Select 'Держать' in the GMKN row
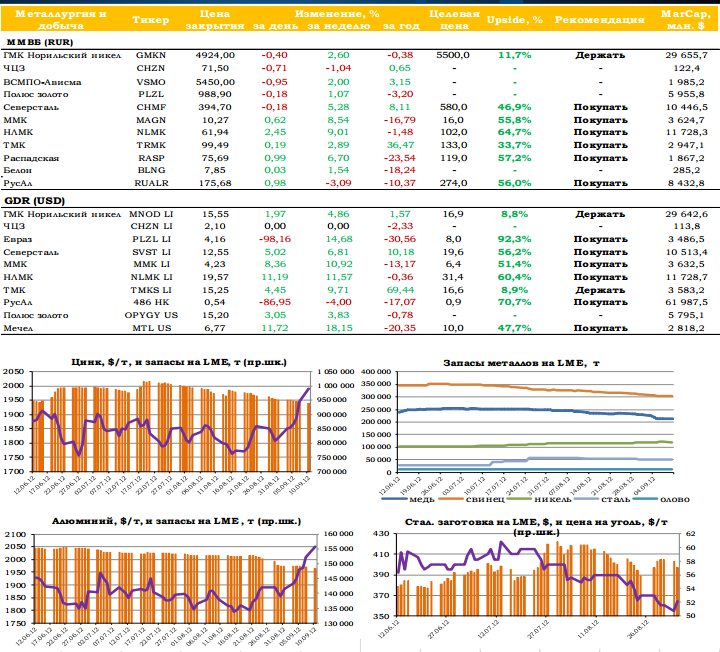 pyautogui.click(x=600, y=56)
